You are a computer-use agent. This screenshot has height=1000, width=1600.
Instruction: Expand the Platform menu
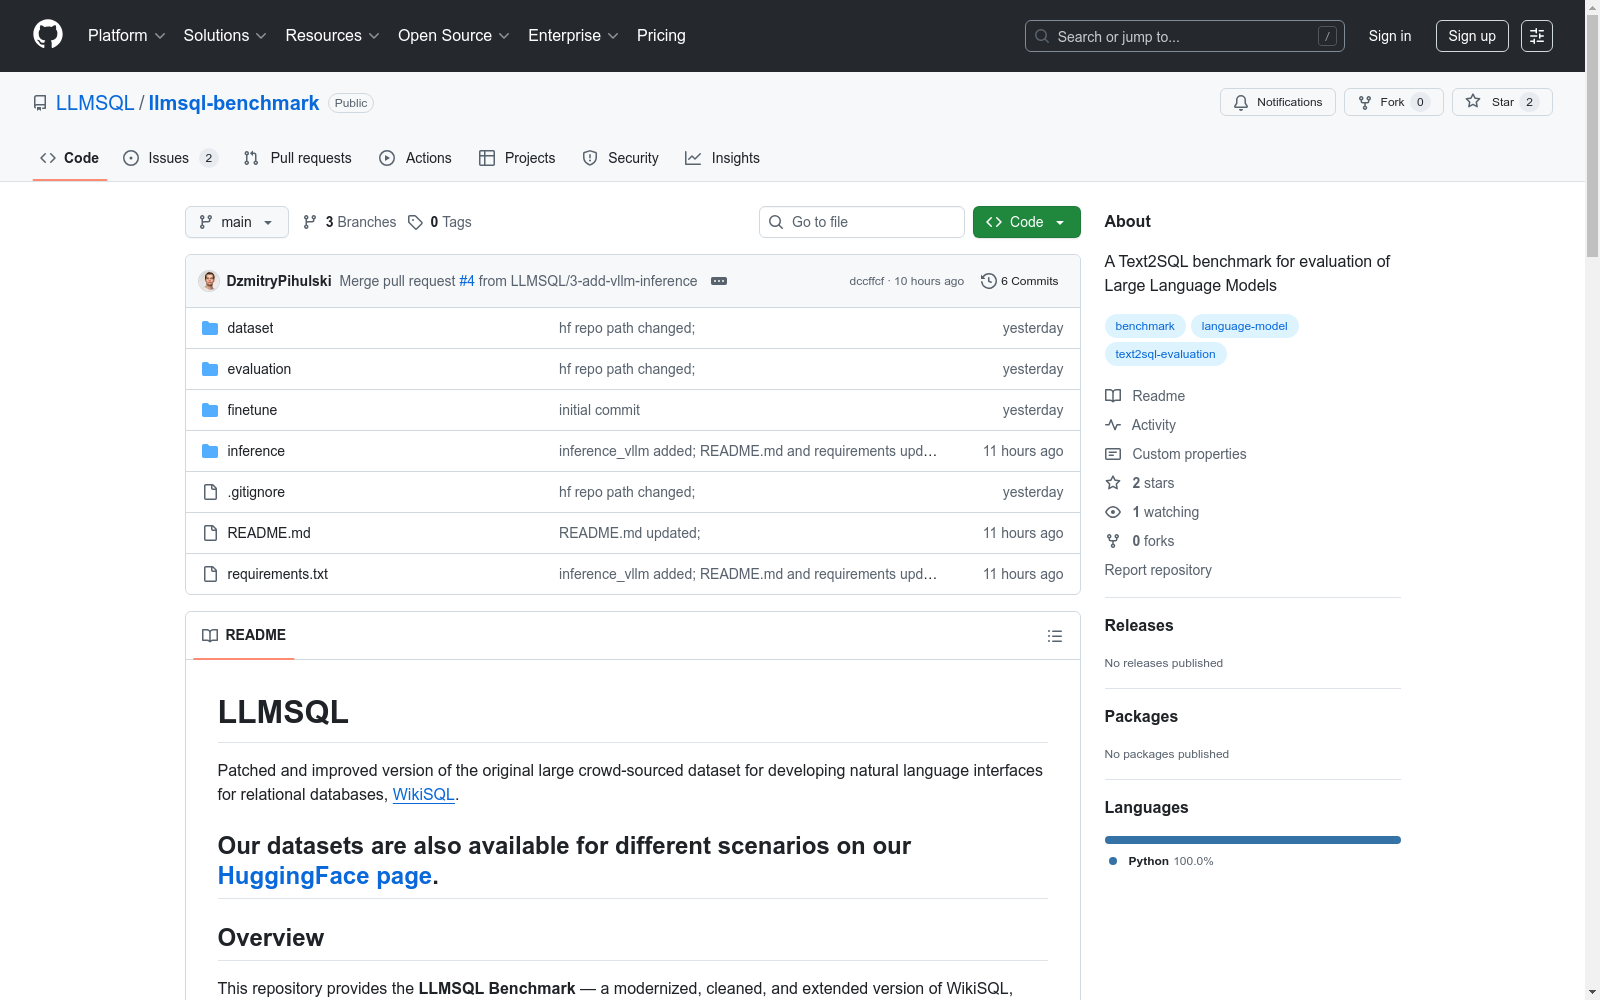coord(126,36)
